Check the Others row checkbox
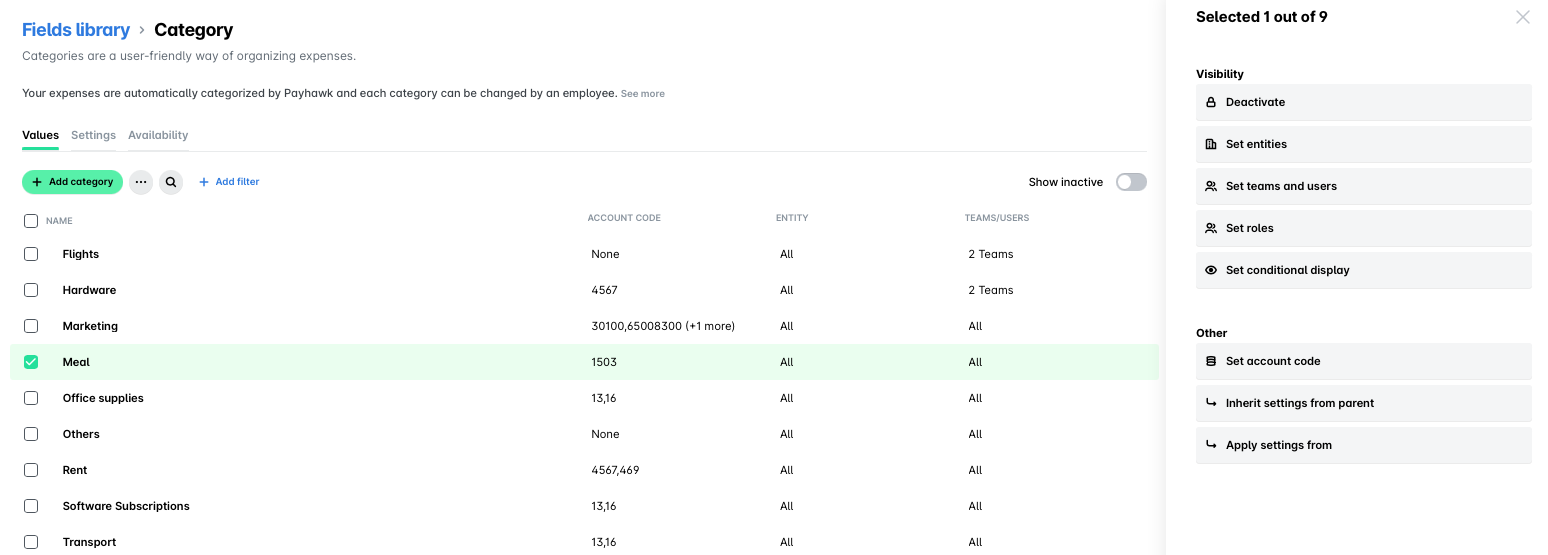Viewport: 1548px width, 555px height. (31, 434)
